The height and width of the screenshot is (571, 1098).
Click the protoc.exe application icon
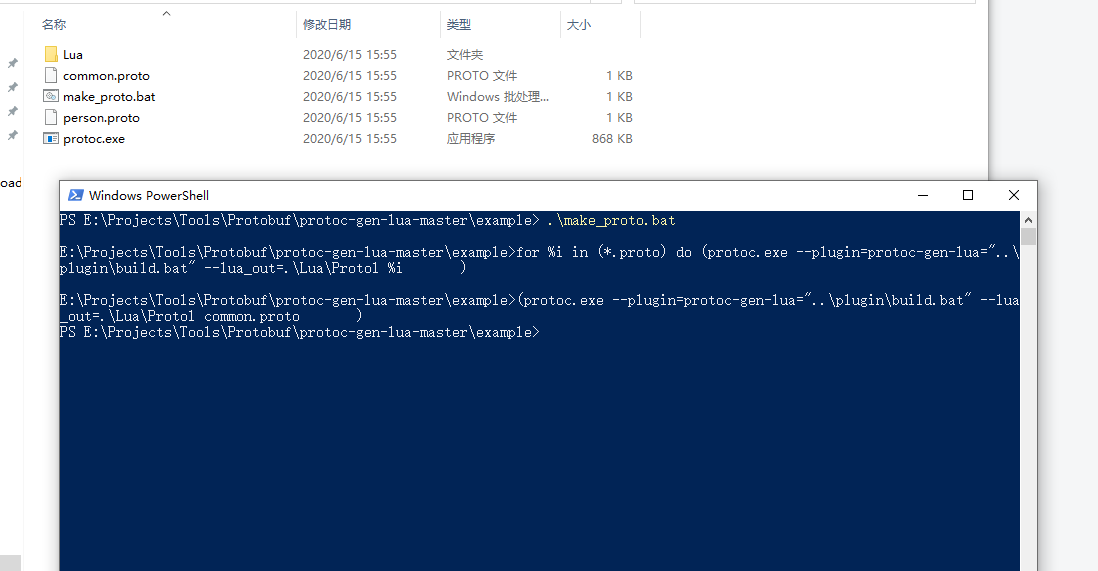pos(51,138)
